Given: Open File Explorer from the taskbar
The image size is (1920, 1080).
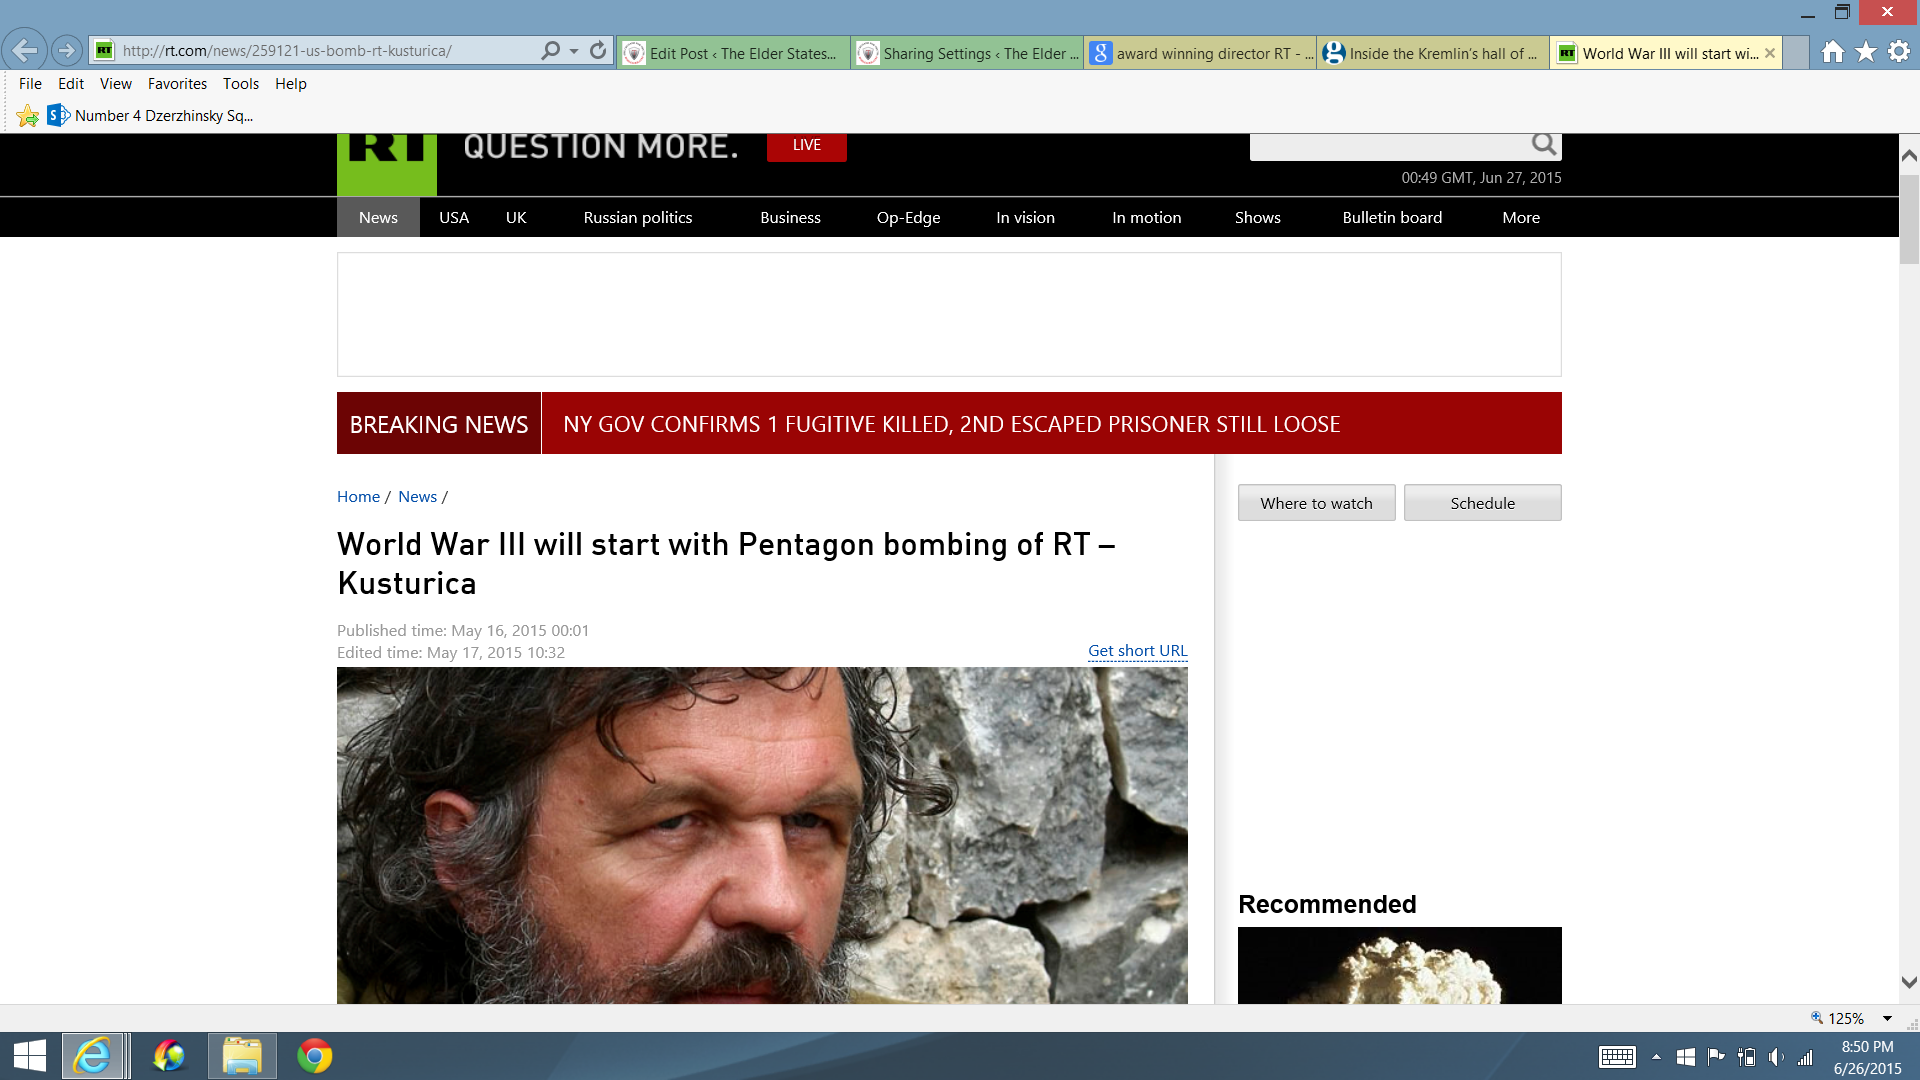Looking at the screenshot, I should click(241, 1056).
